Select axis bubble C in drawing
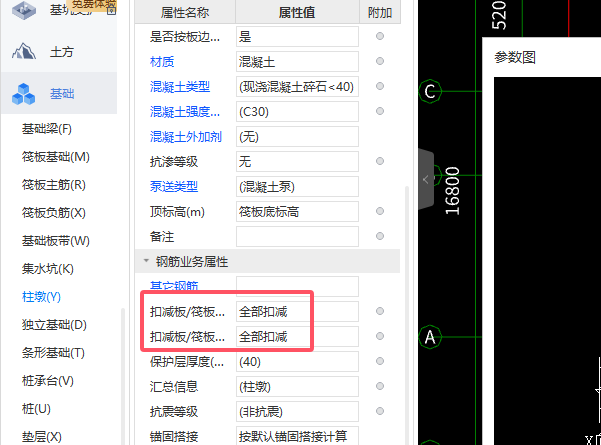This screenshot has width=601, height=445. point(430,91)
